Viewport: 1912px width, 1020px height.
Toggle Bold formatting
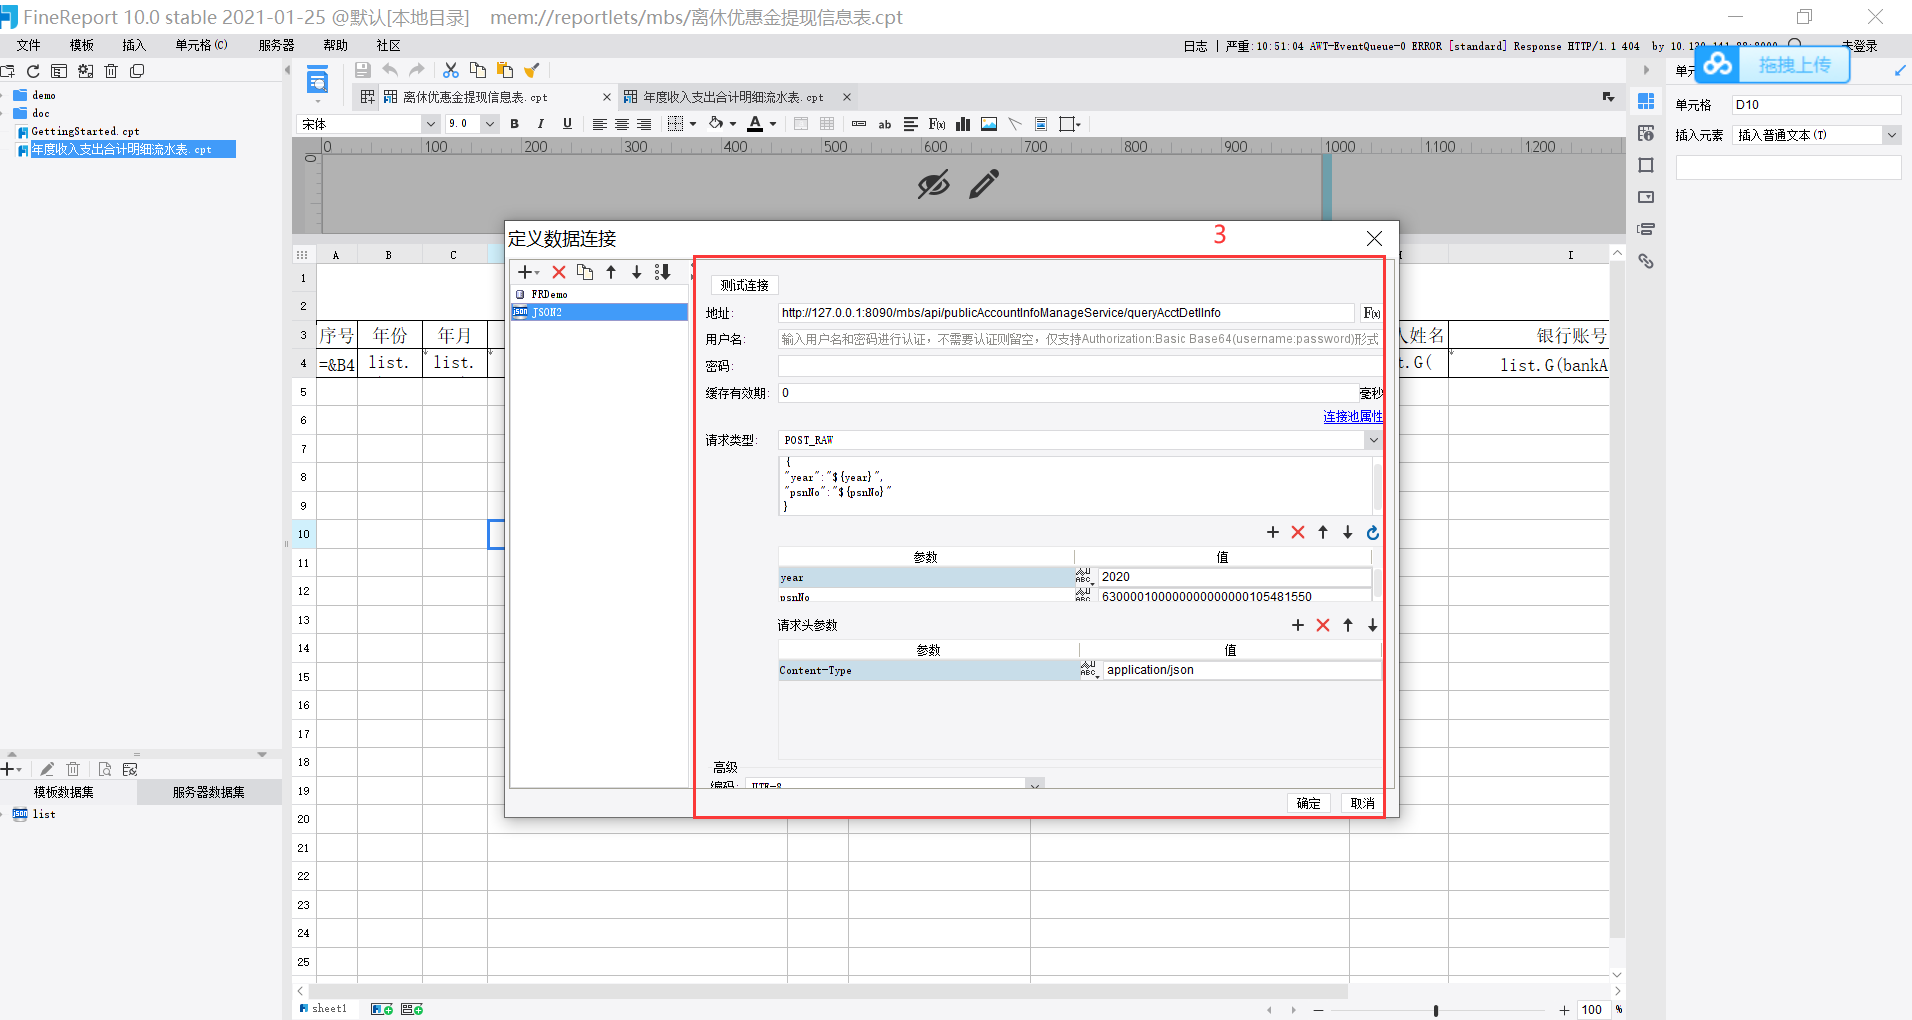click(515, 124)
